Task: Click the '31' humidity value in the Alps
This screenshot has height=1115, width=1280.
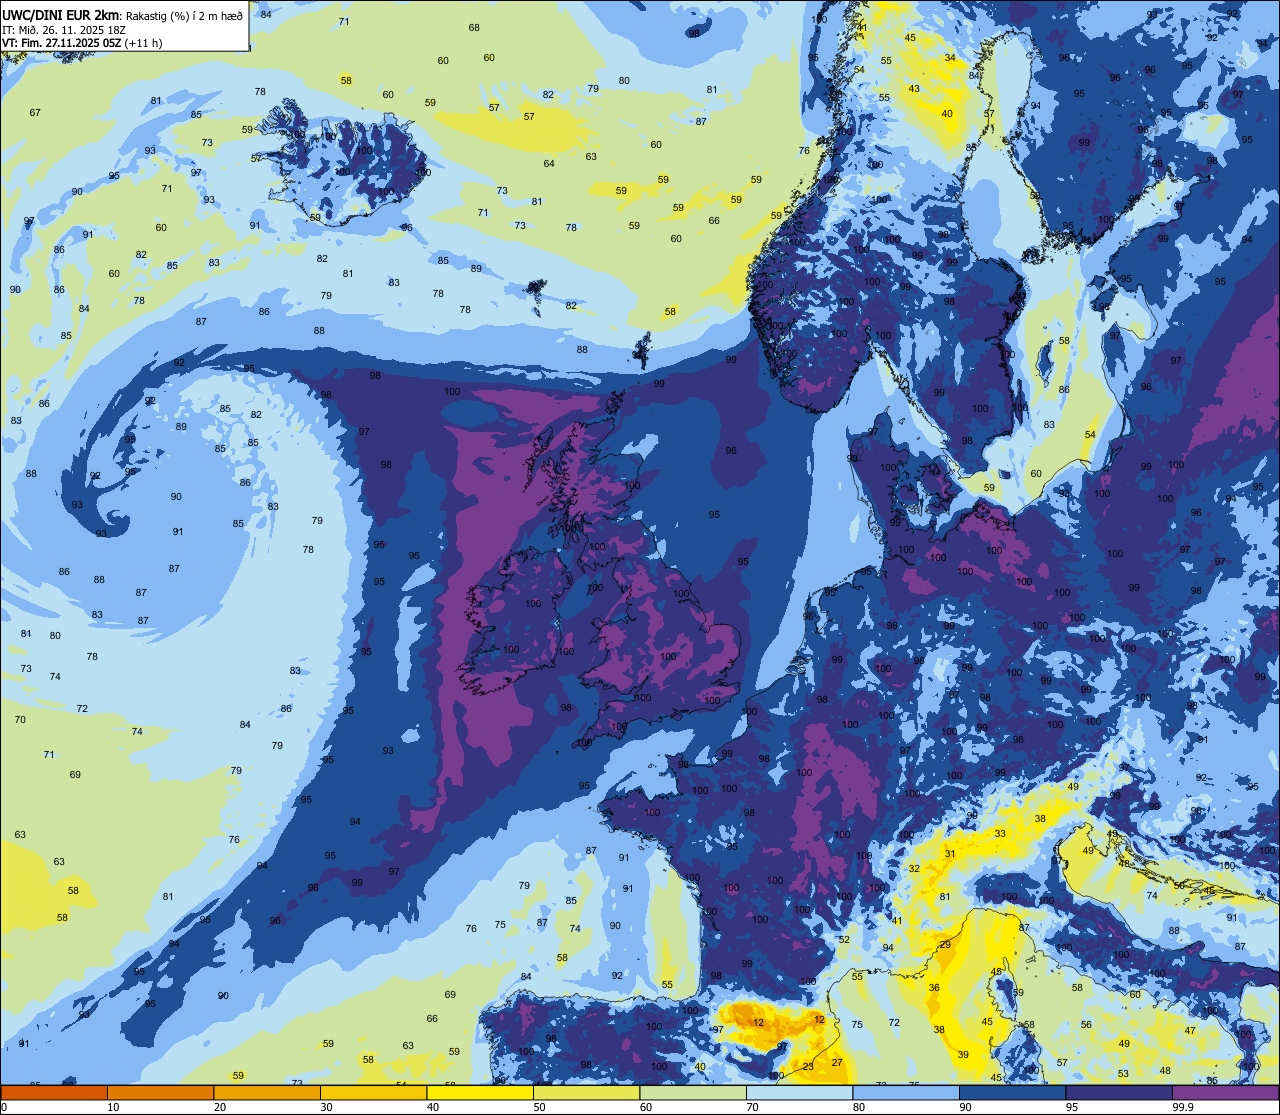Action: [x=950, y=854]
